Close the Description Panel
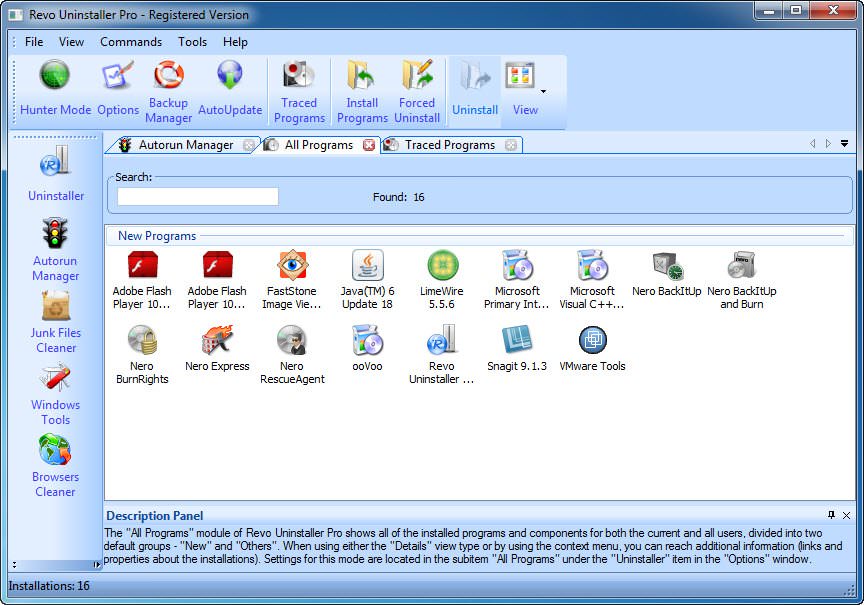 pyautogui.click(x=846, y=515)
